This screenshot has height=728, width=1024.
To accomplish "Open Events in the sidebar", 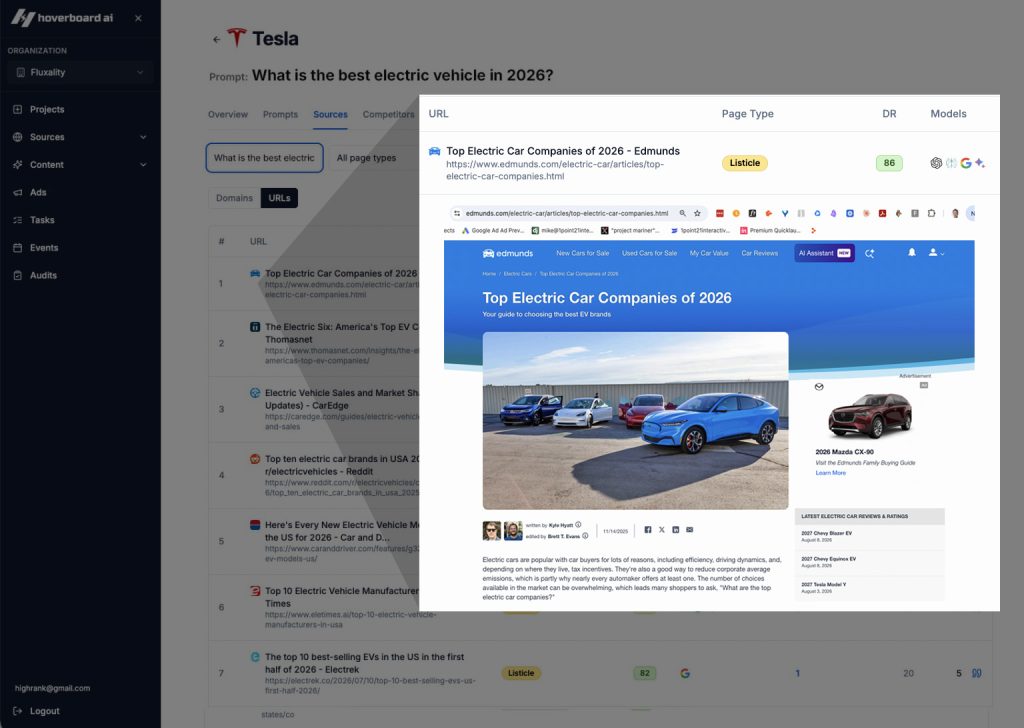I will pyautogui.click(x=44, y=248).
